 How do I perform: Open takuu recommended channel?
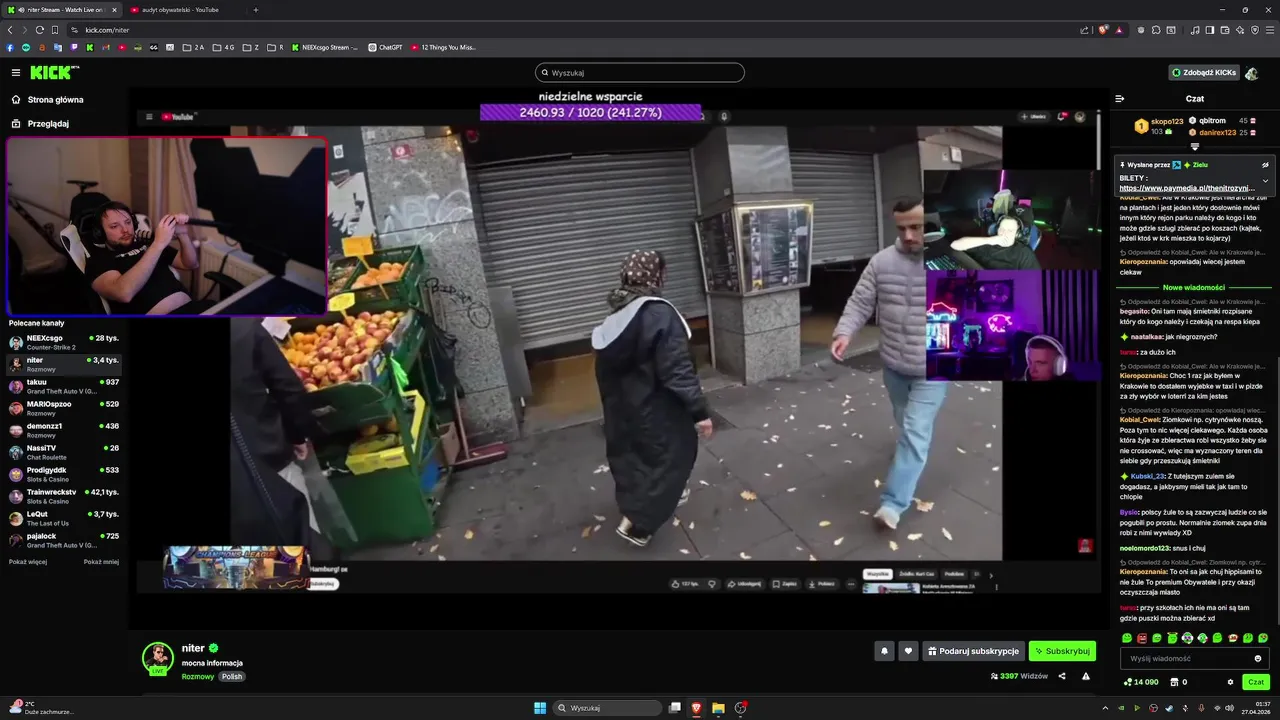tap(64, 386)
